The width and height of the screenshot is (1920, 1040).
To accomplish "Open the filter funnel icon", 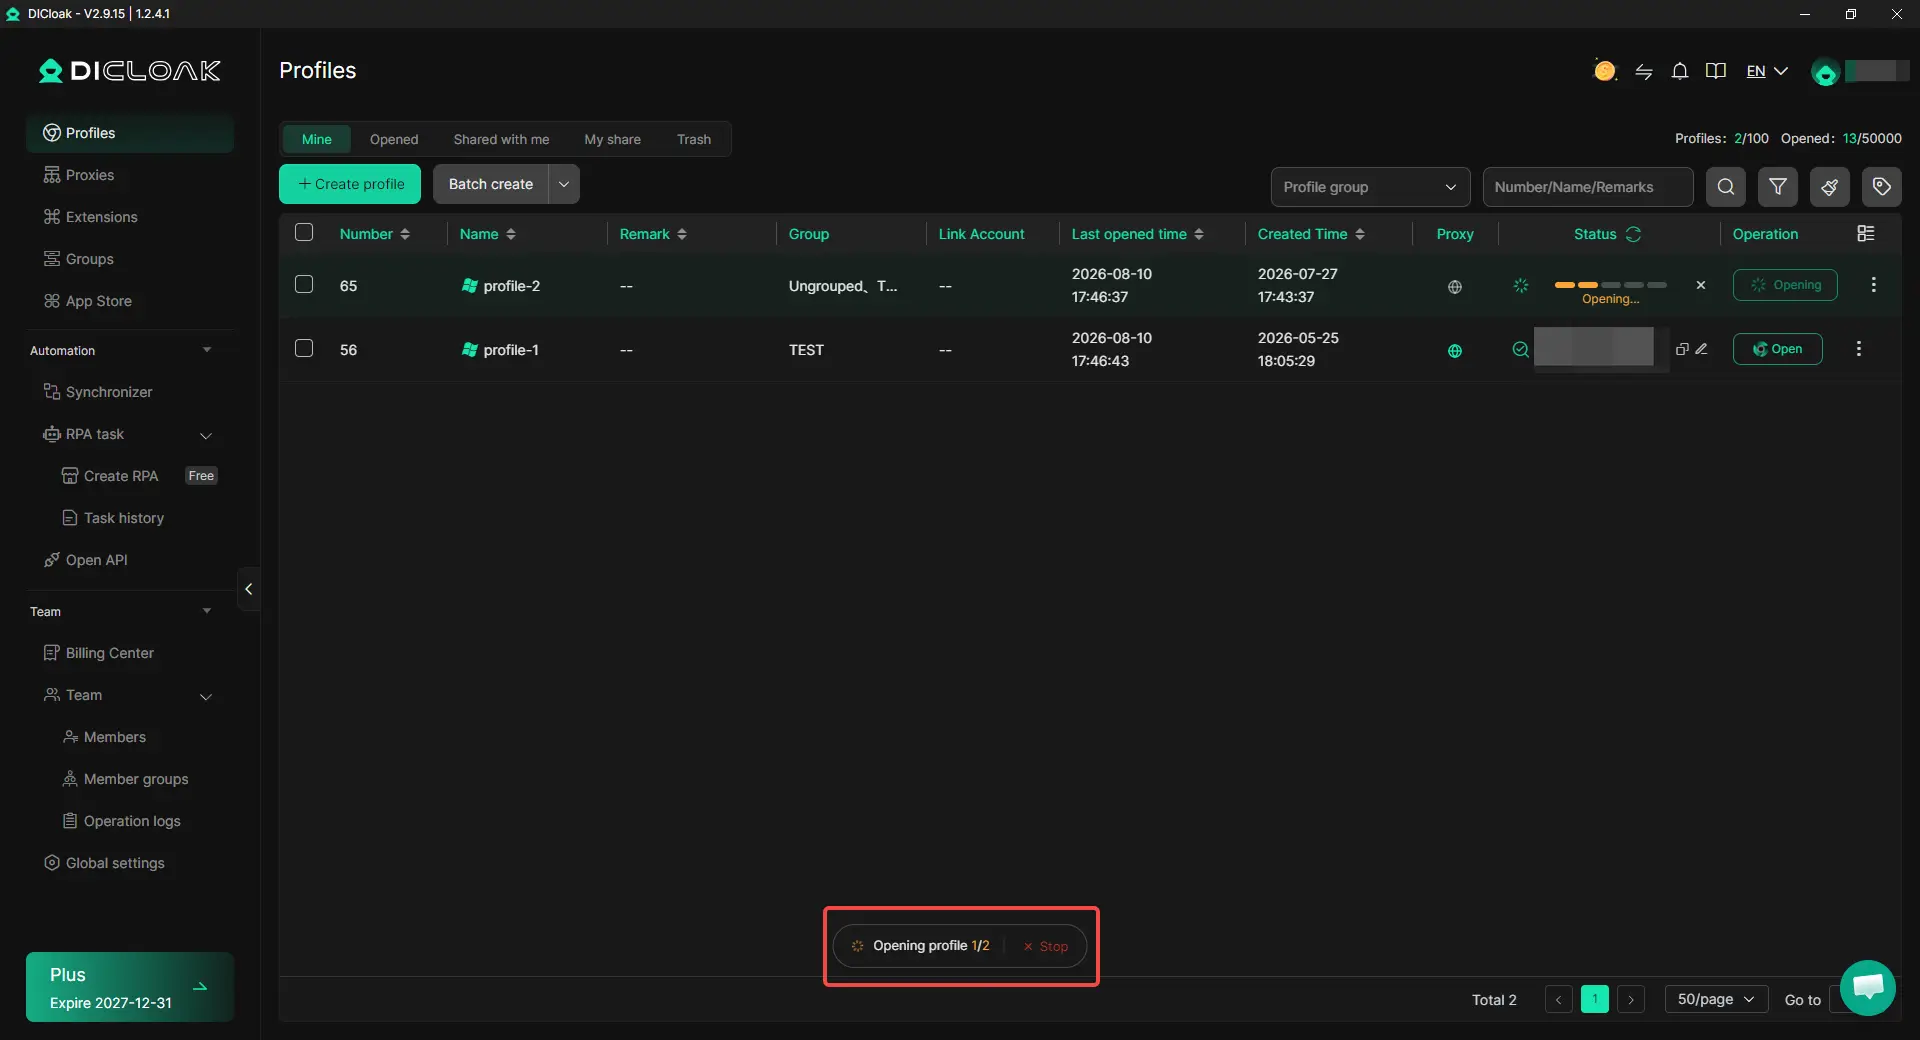I will [x=1777, y=187].
